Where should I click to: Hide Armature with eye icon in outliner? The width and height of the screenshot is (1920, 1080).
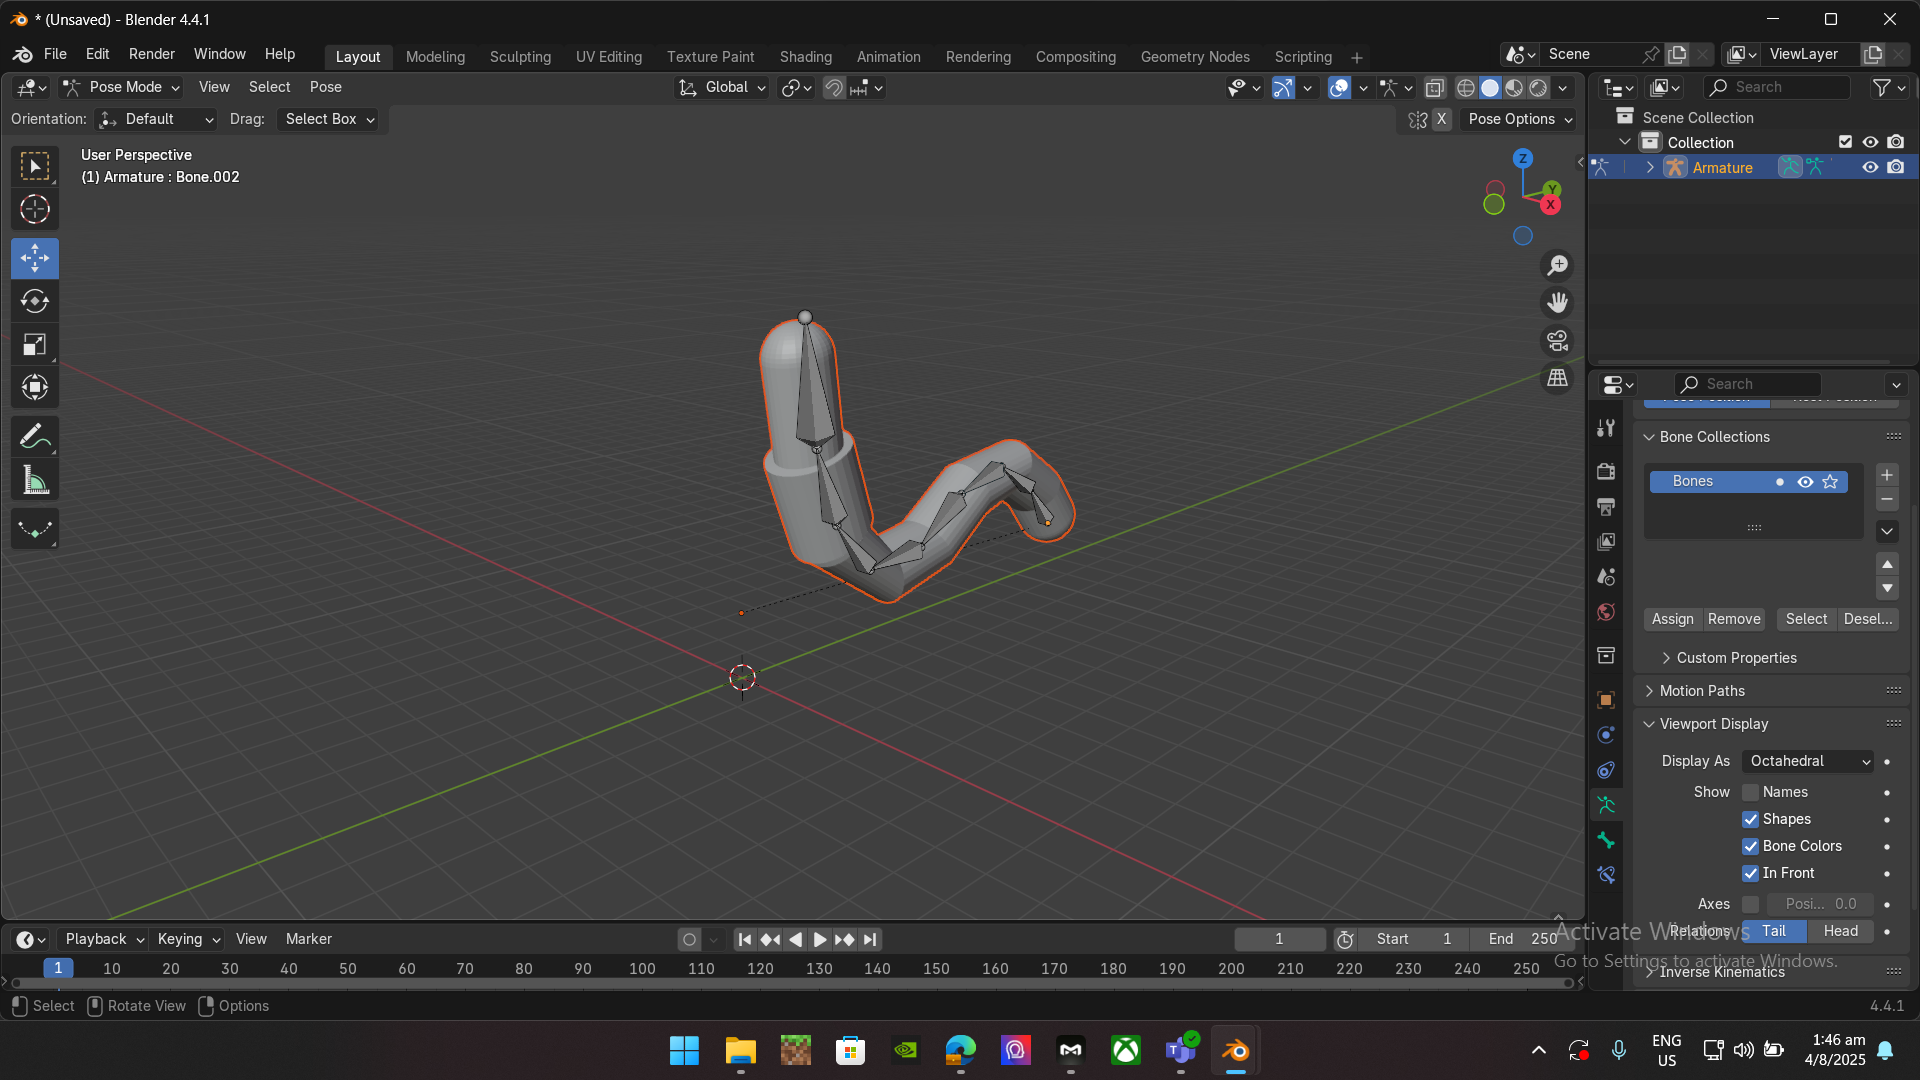[1870, 168]
